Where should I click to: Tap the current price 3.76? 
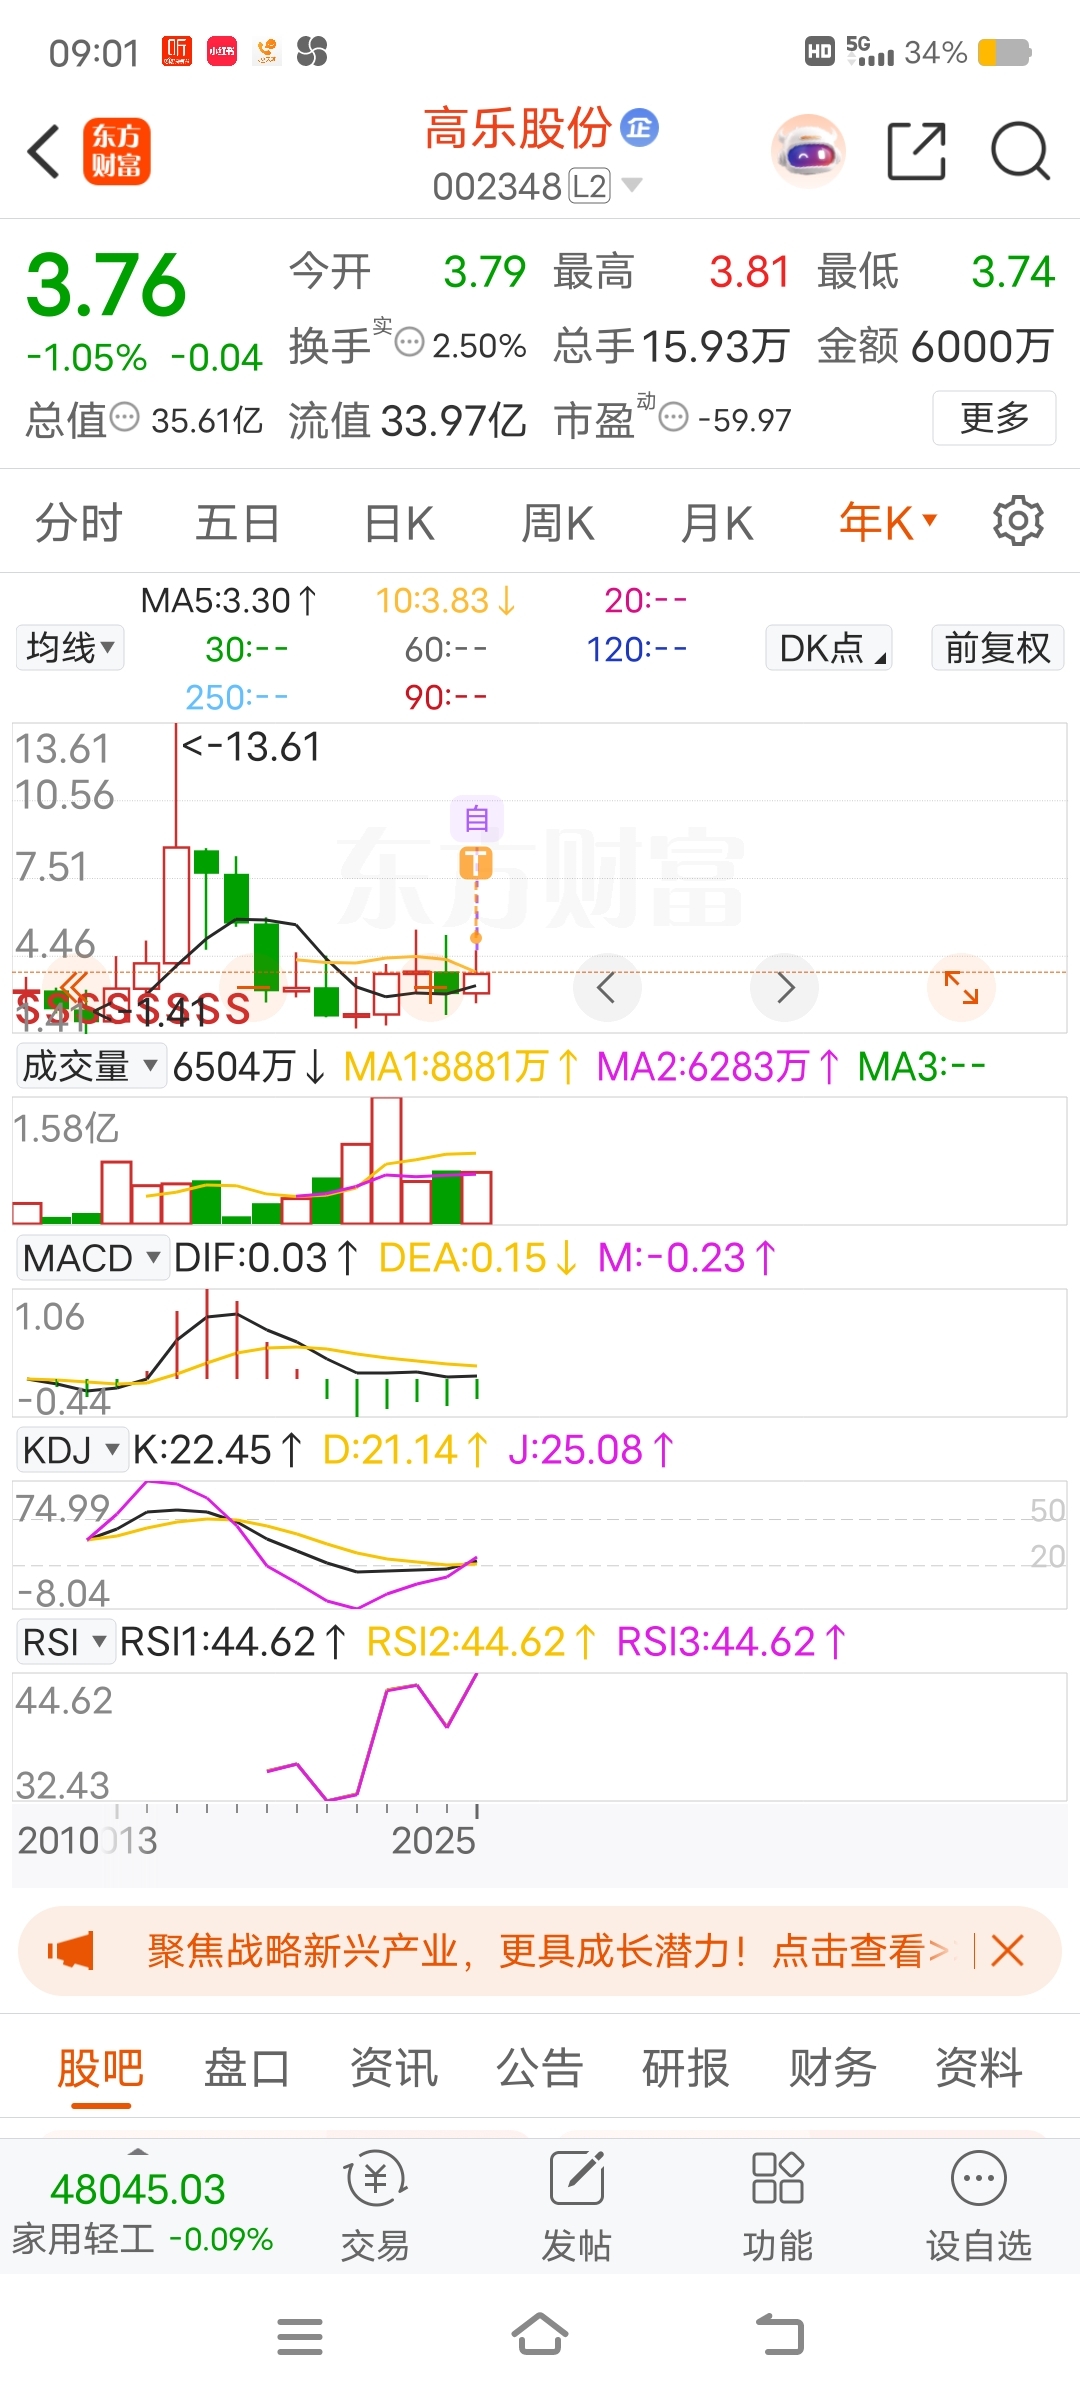[106, 285]
